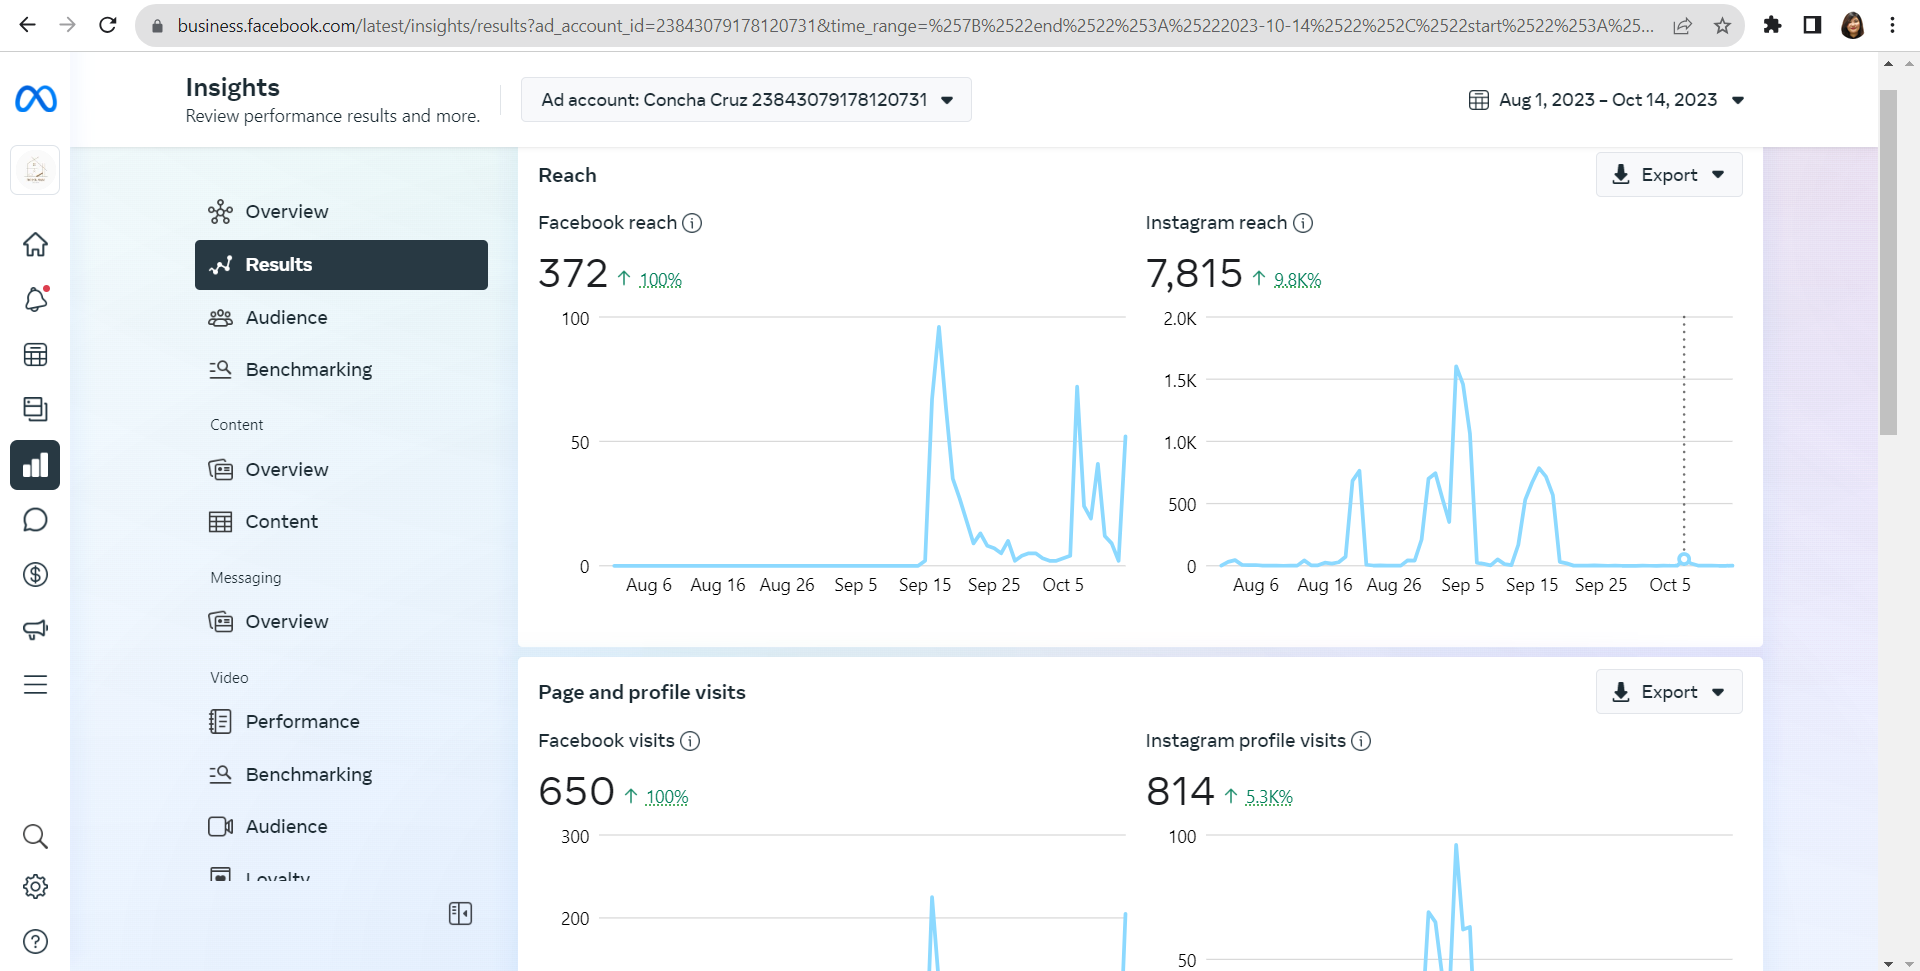Image resolution: width=1920 pixels, height=971 pixels.
Task: Open the Monetization dollar icon
Action: click(36, 574)
